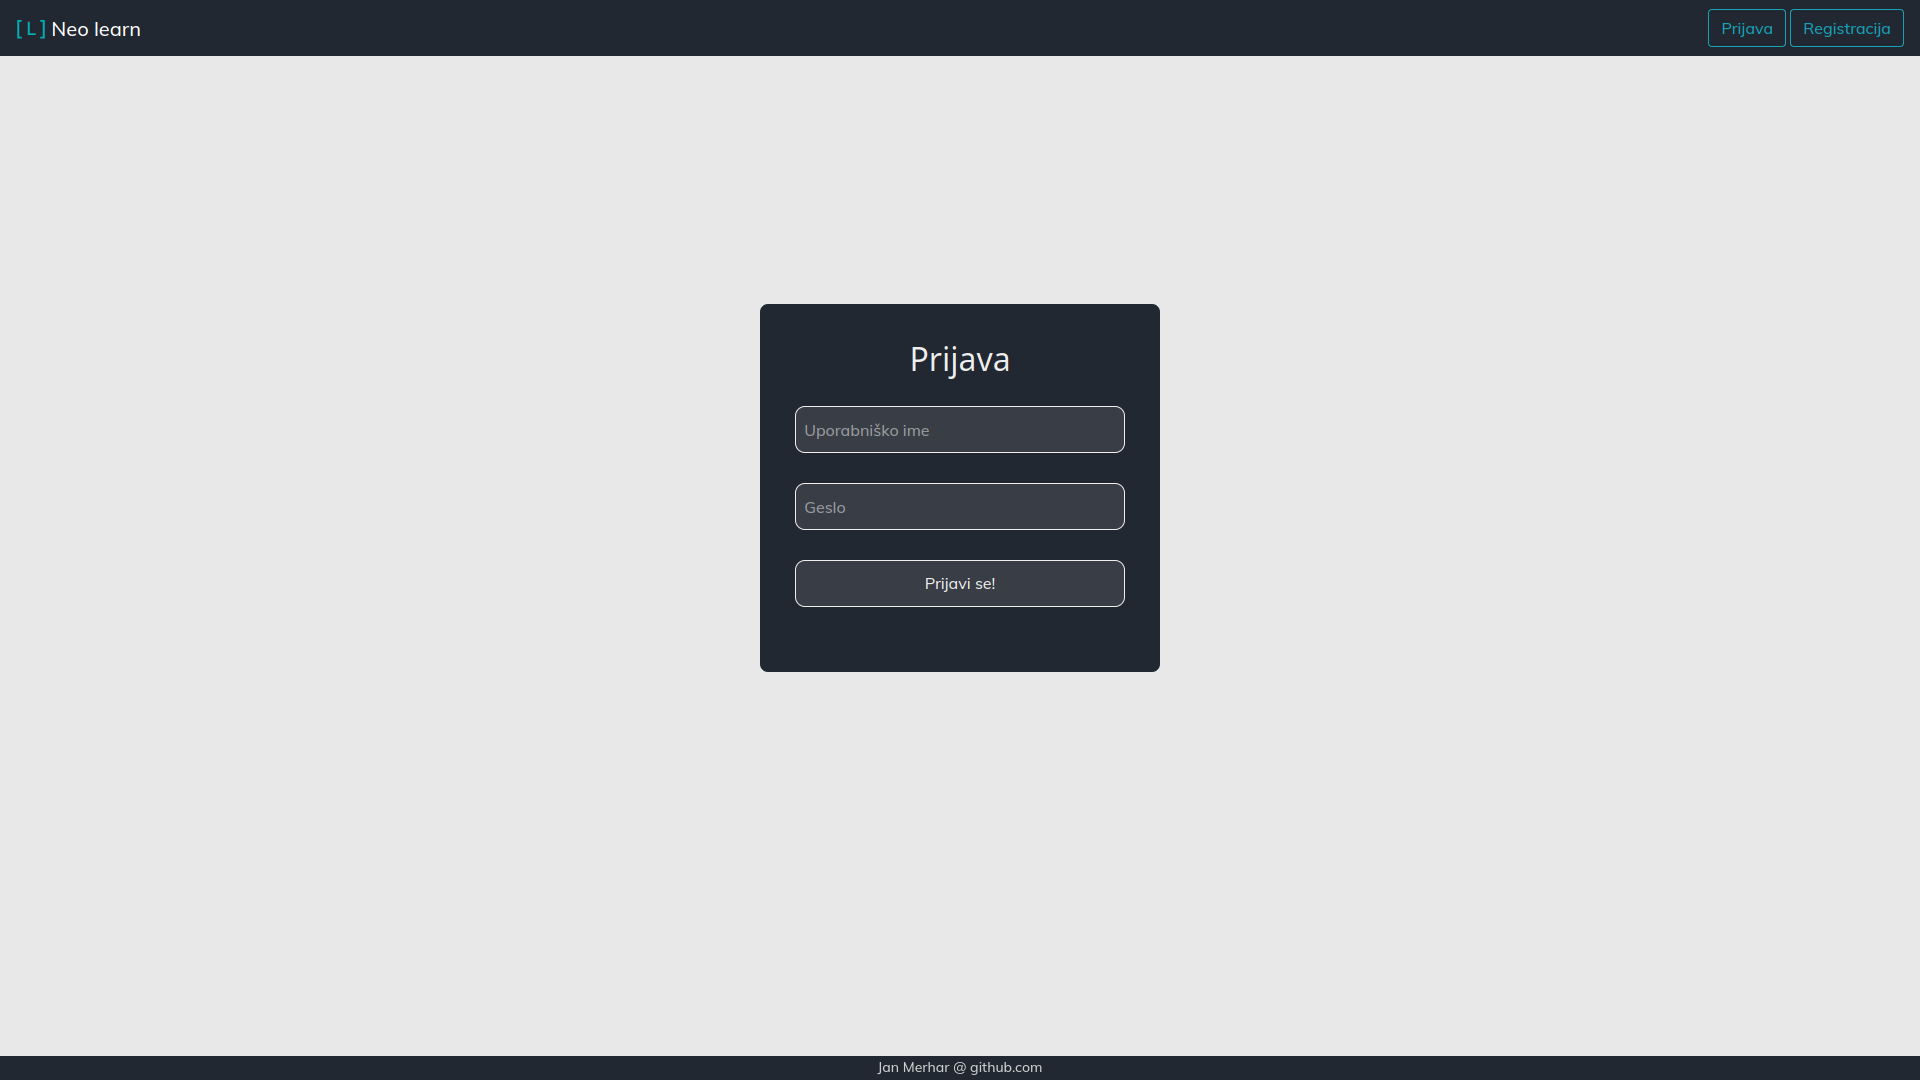The width and height of the screenshot is (1920, 1080).
Task: Submit the login form
Action: coord(959,584)
